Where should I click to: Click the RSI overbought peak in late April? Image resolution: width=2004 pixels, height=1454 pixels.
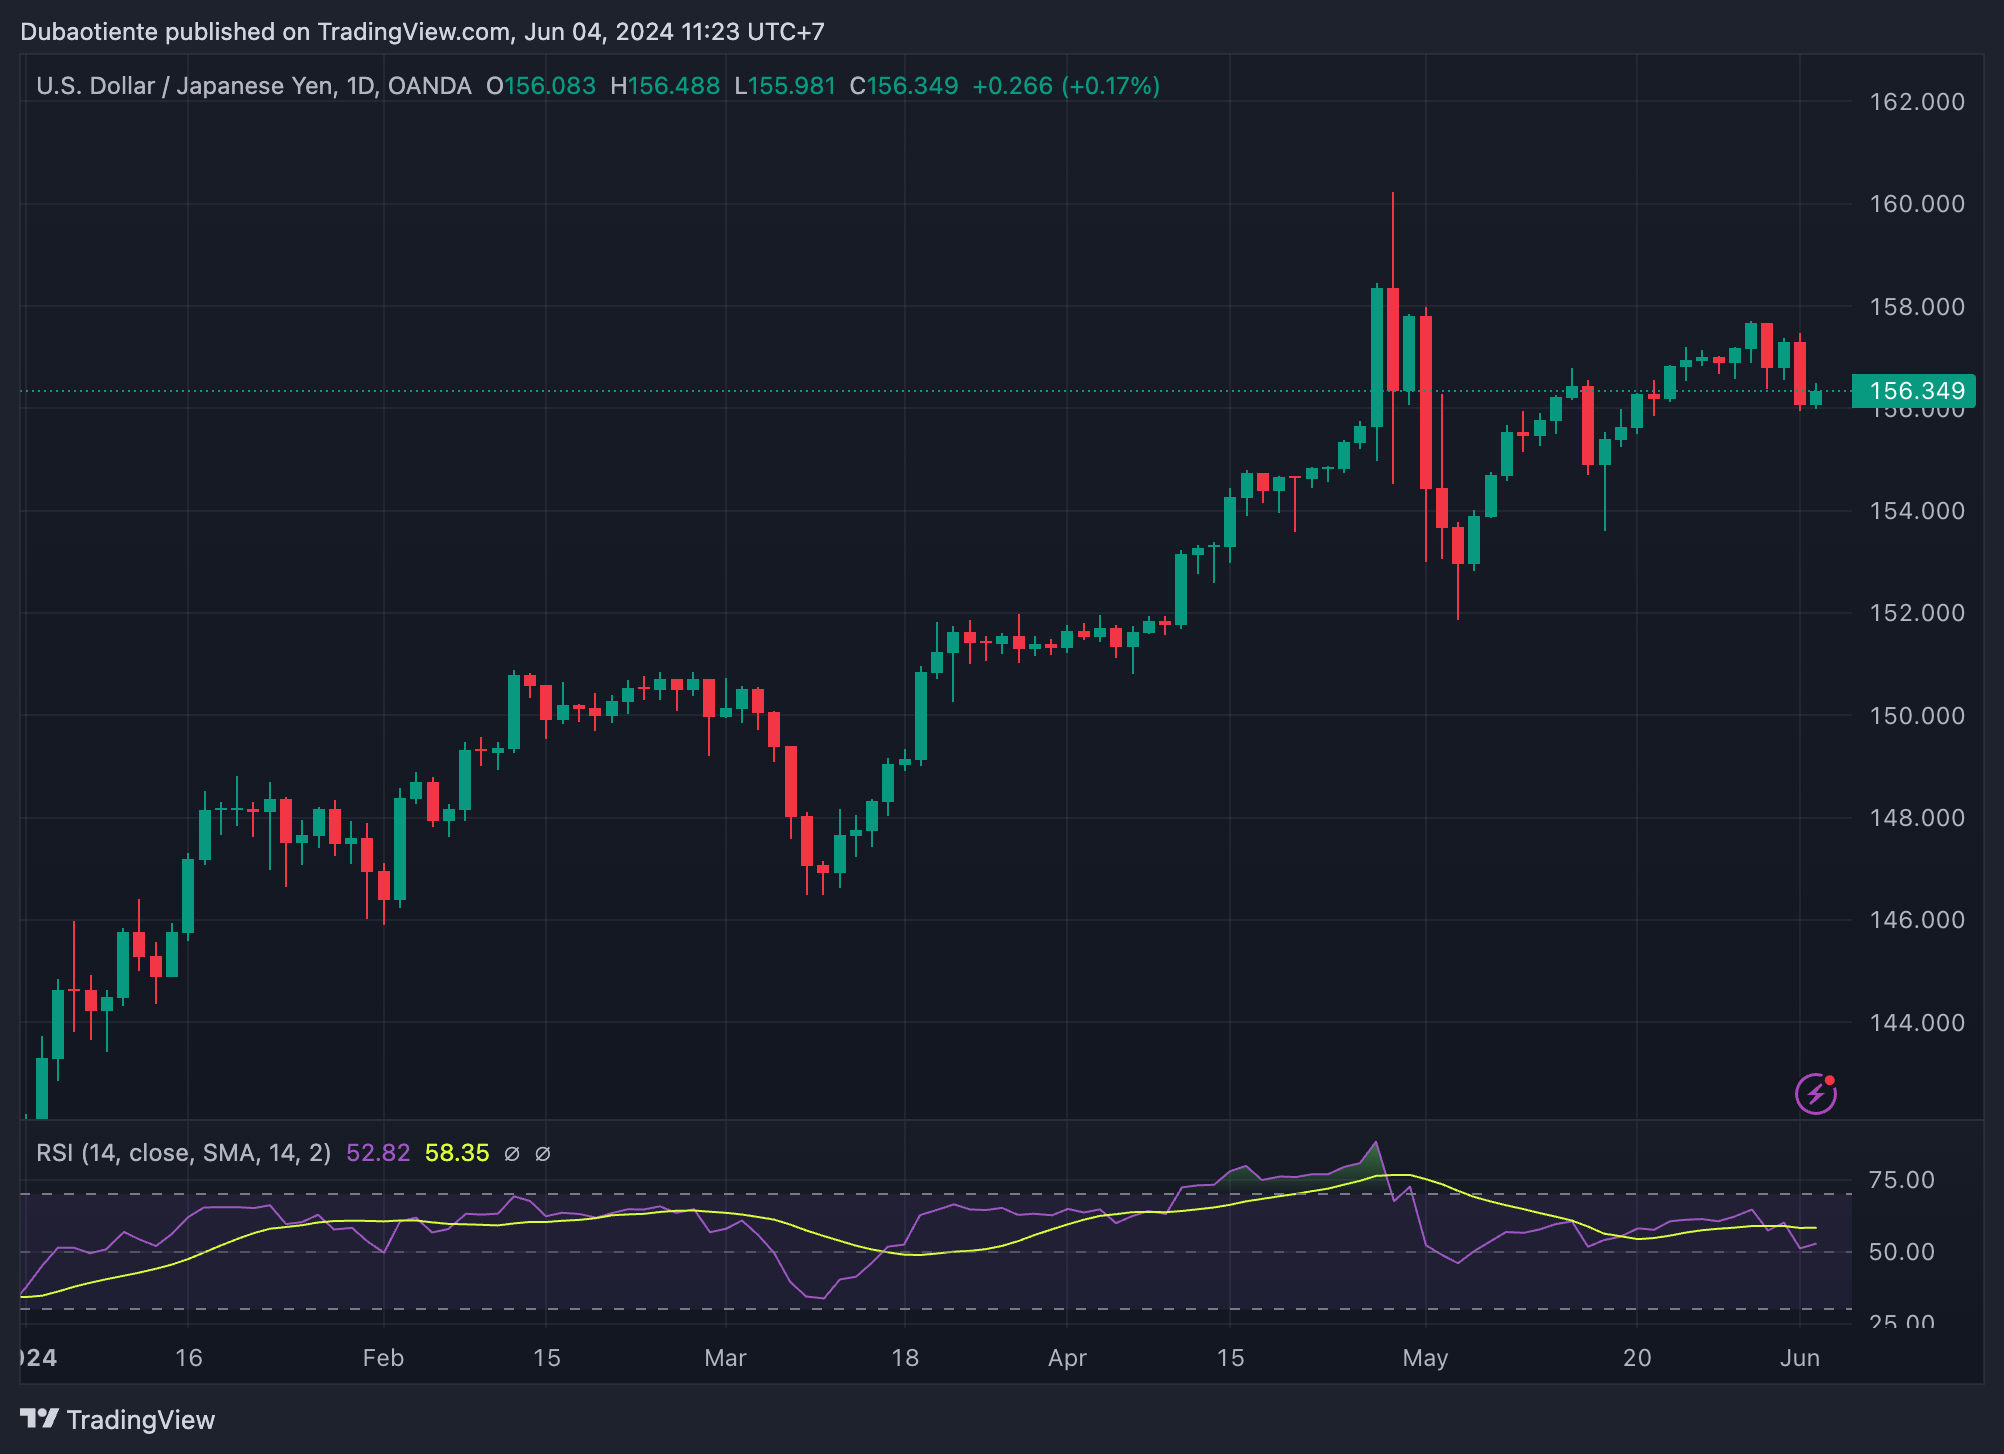point(1376,1143)
